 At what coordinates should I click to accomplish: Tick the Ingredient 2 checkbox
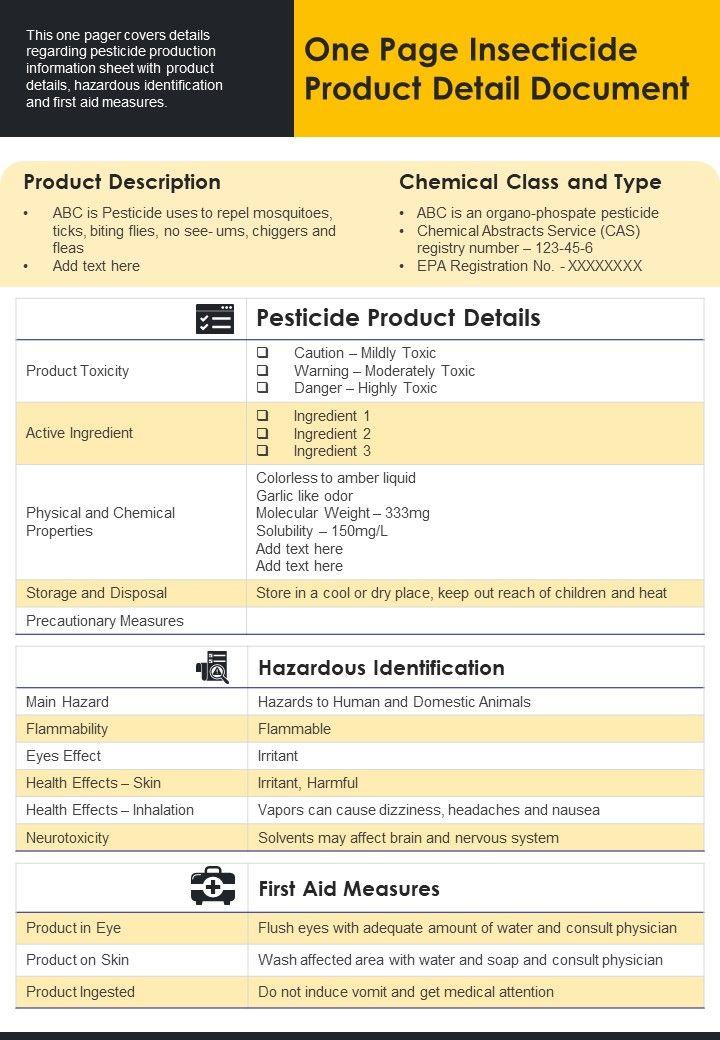tap(262, 433)
